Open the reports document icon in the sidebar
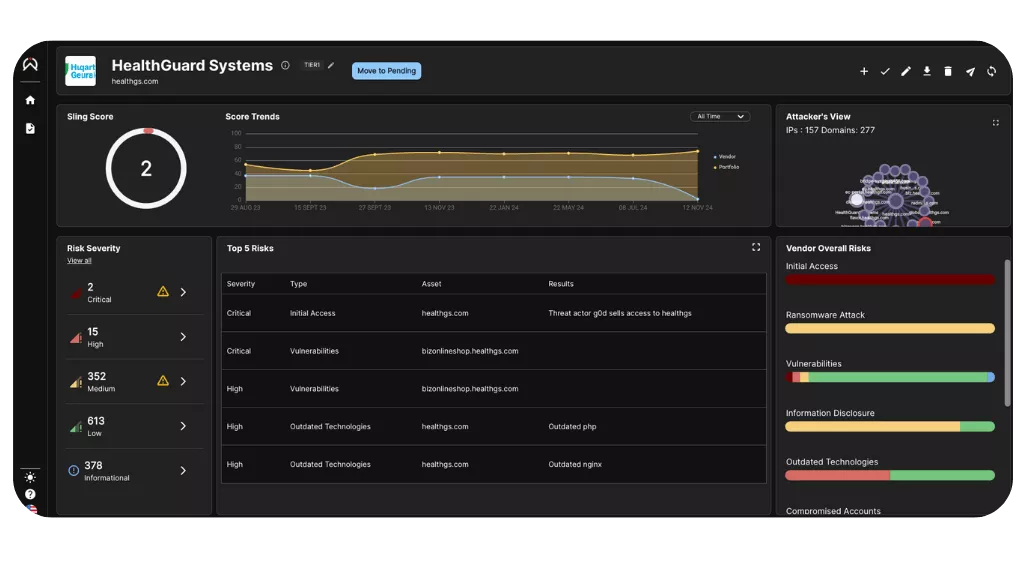 coord(30,128)
